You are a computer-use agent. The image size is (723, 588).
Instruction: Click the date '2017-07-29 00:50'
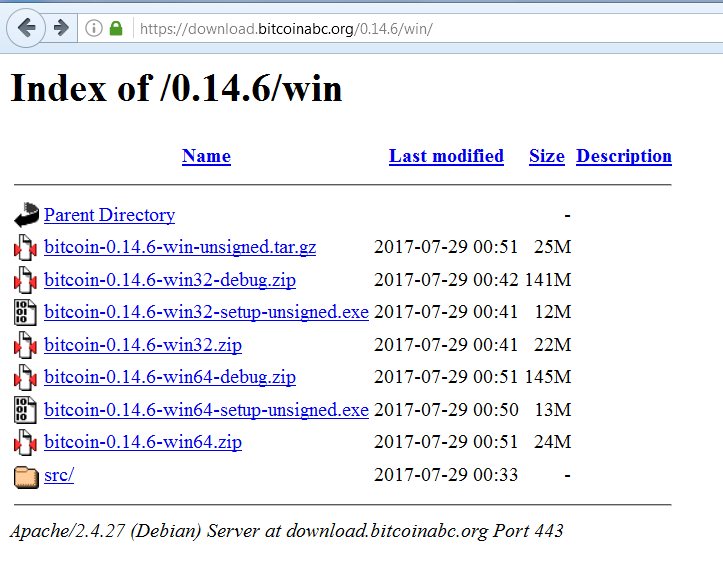446,410
